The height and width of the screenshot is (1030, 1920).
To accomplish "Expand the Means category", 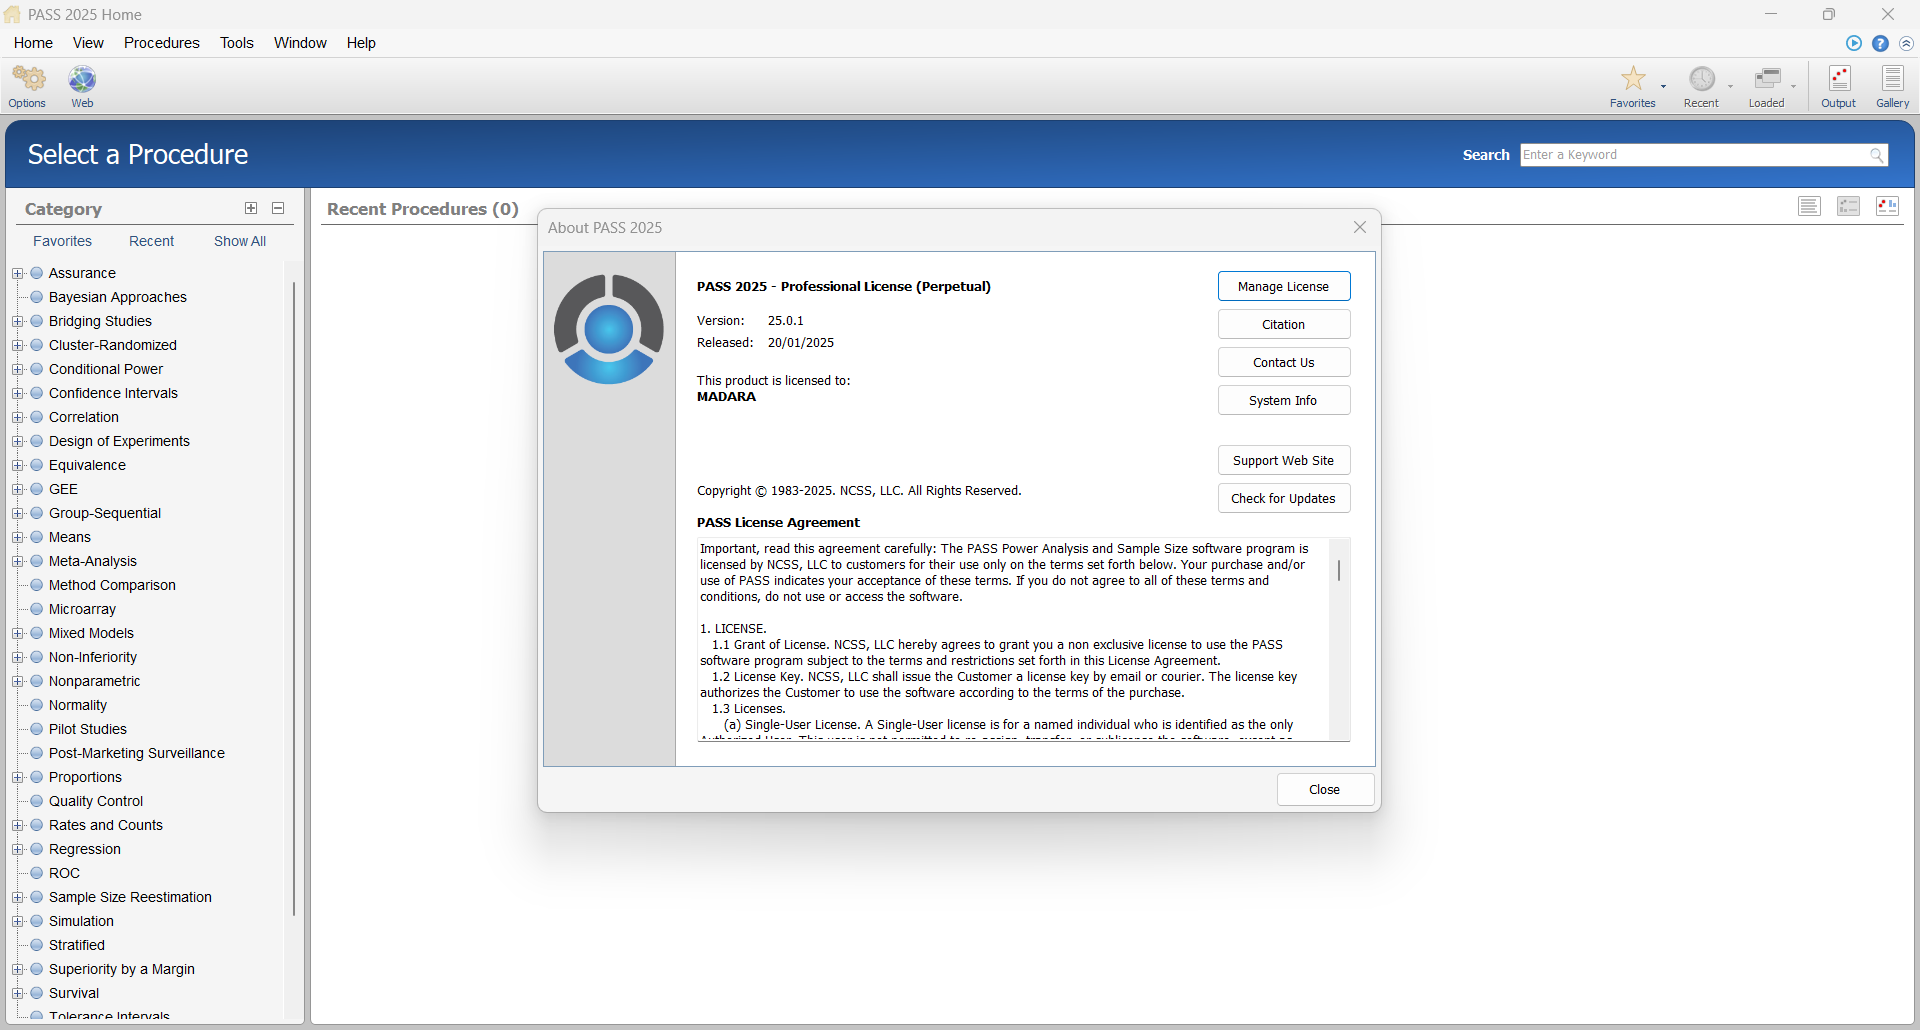I will coord(17,537).
